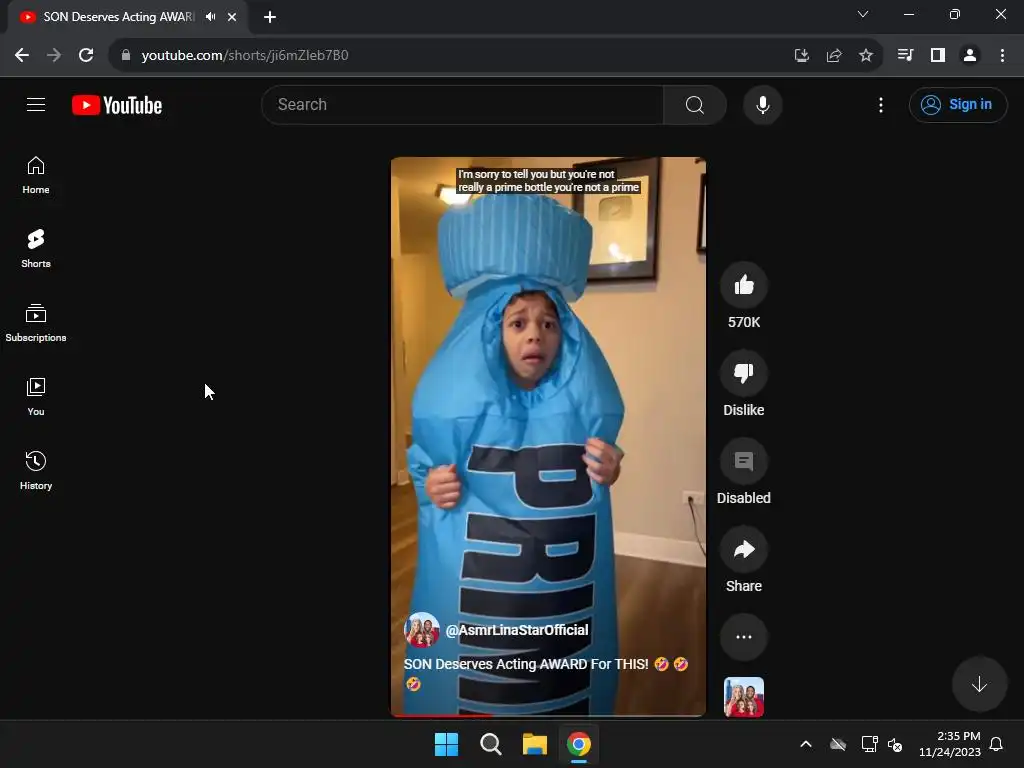Go forward with the browser arrow

54,56
